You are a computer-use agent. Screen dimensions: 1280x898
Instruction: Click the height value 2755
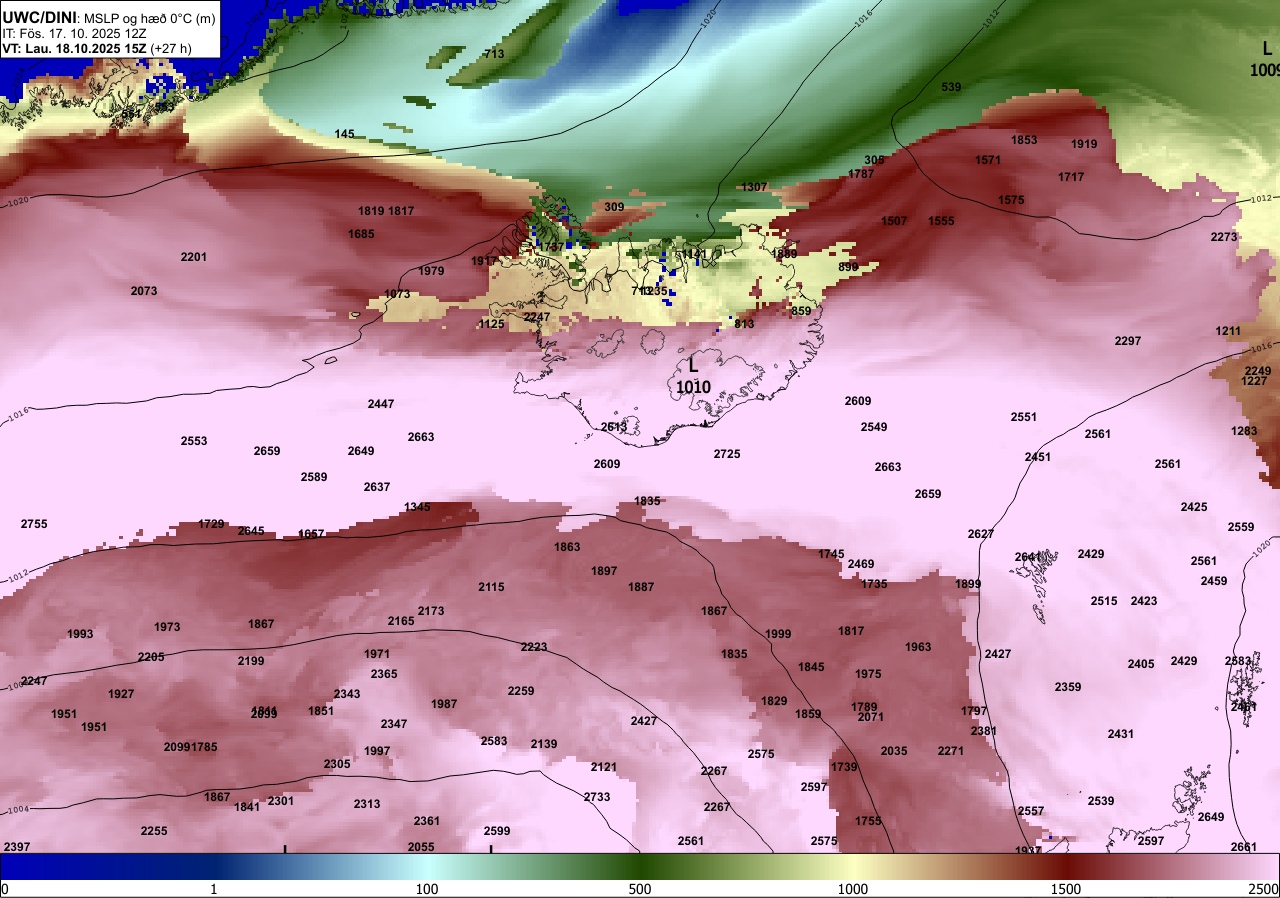[x=34, y=524]
